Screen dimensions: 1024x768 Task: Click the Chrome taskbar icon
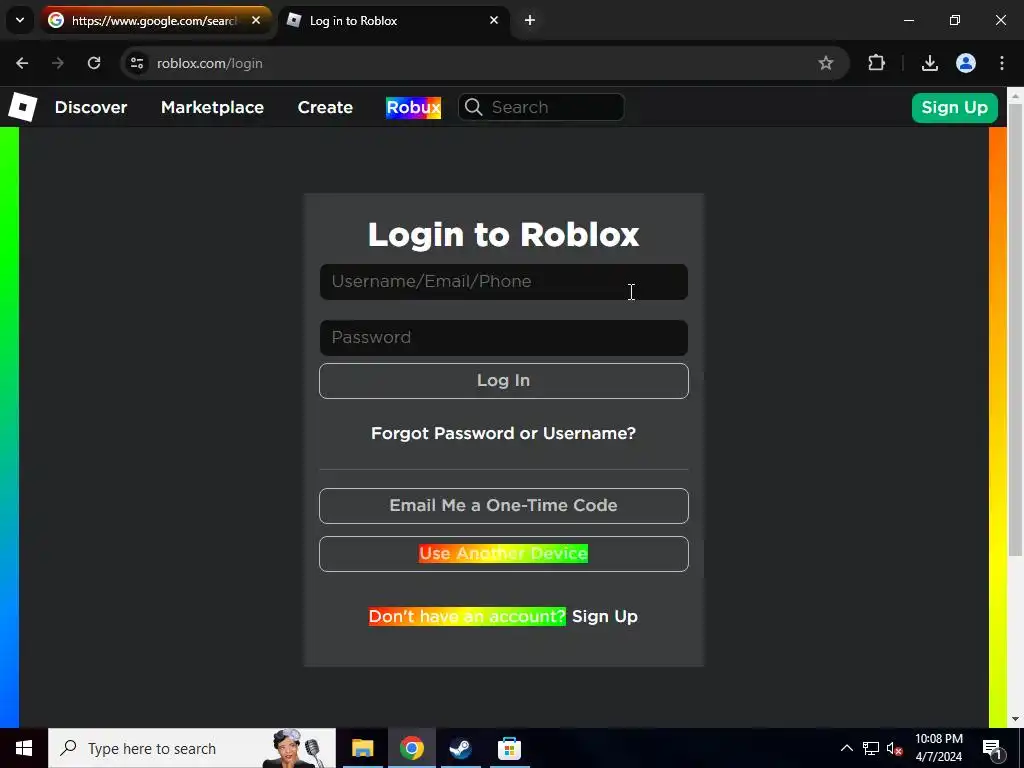click(411, 748)
